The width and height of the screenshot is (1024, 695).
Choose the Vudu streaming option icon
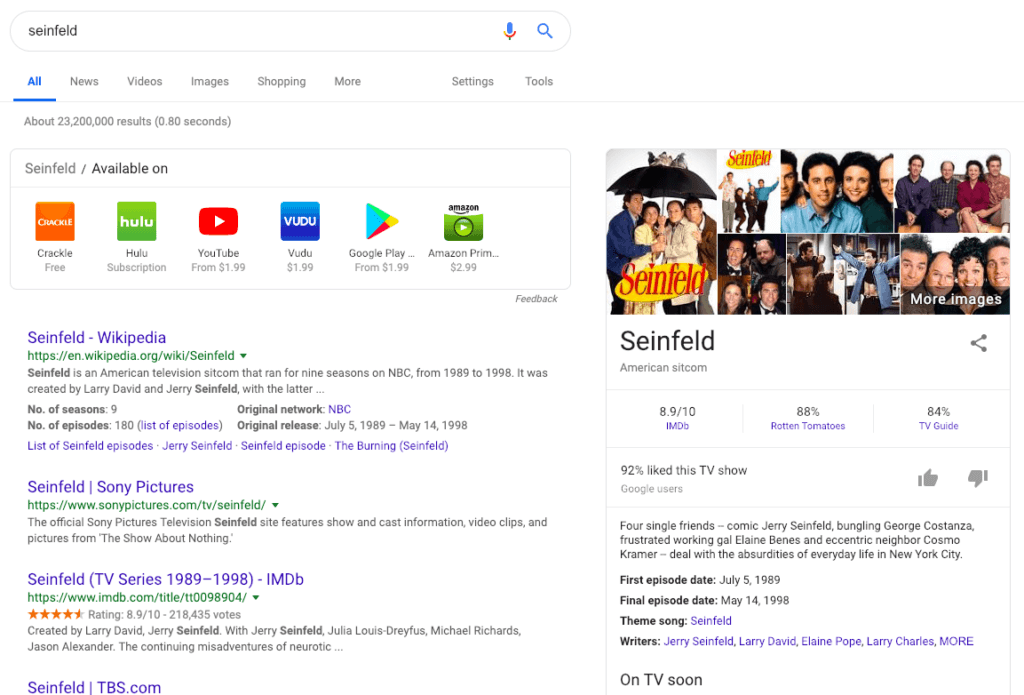300,222
